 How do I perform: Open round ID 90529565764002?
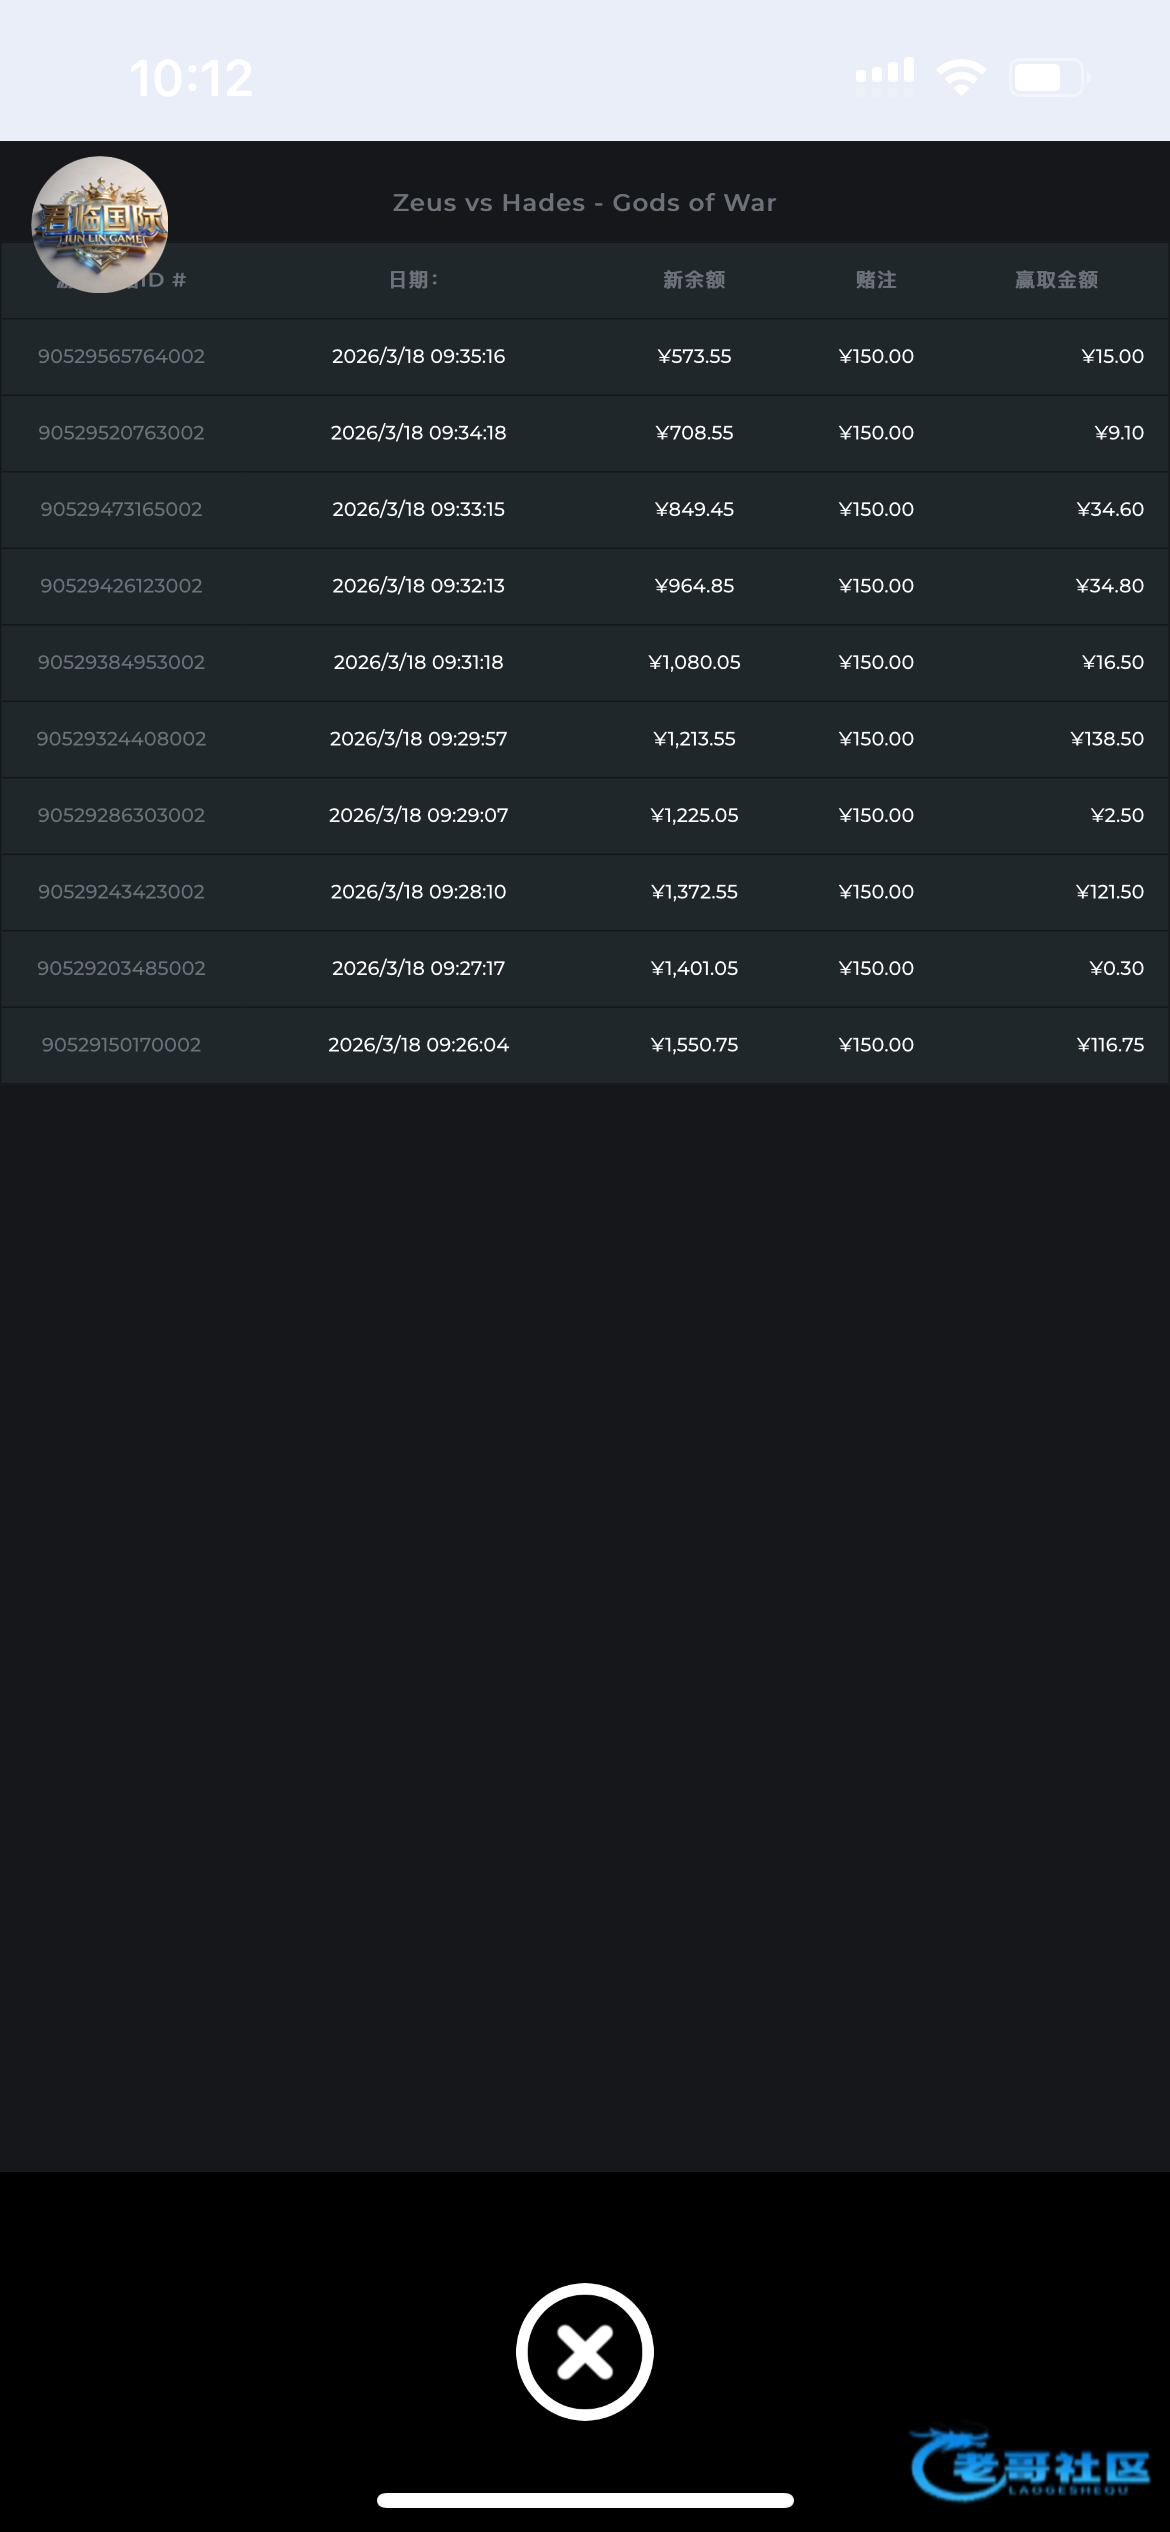click(x=121, y=356)
